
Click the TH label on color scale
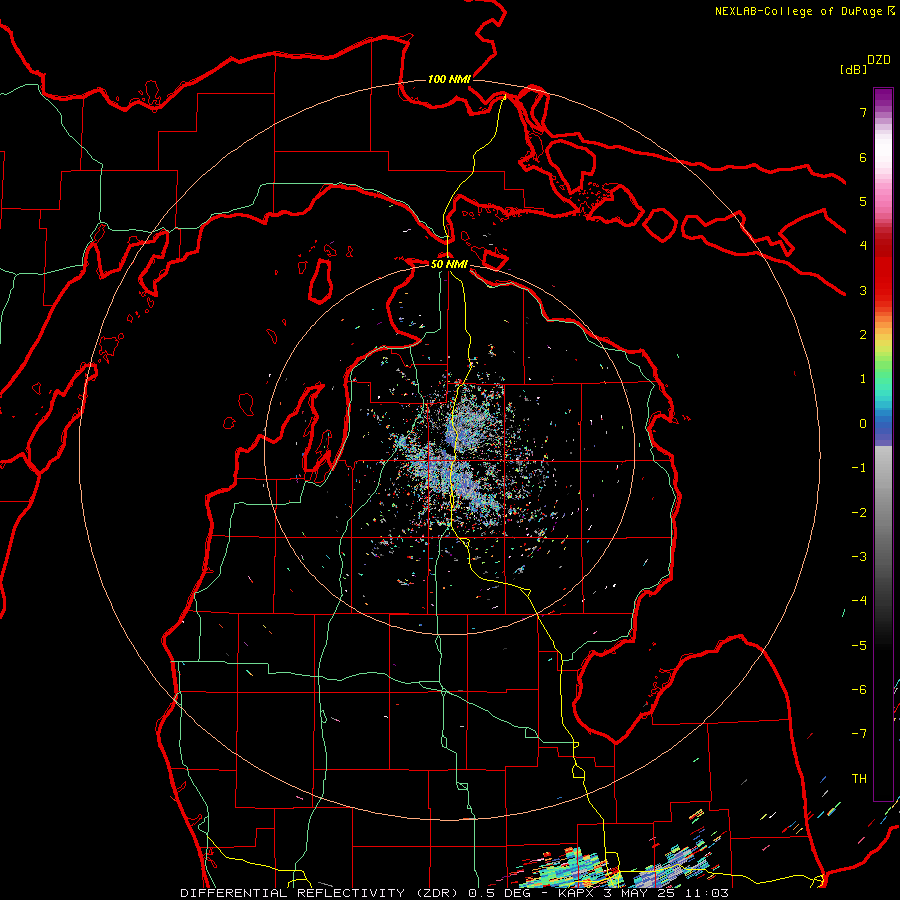tap(859, 778)
